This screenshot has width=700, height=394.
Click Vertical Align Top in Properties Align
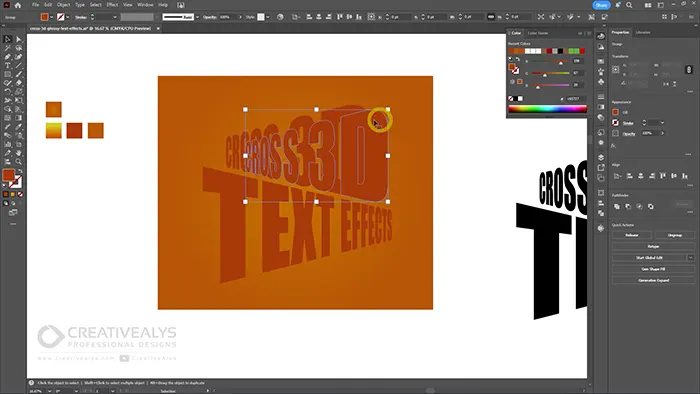663,176
